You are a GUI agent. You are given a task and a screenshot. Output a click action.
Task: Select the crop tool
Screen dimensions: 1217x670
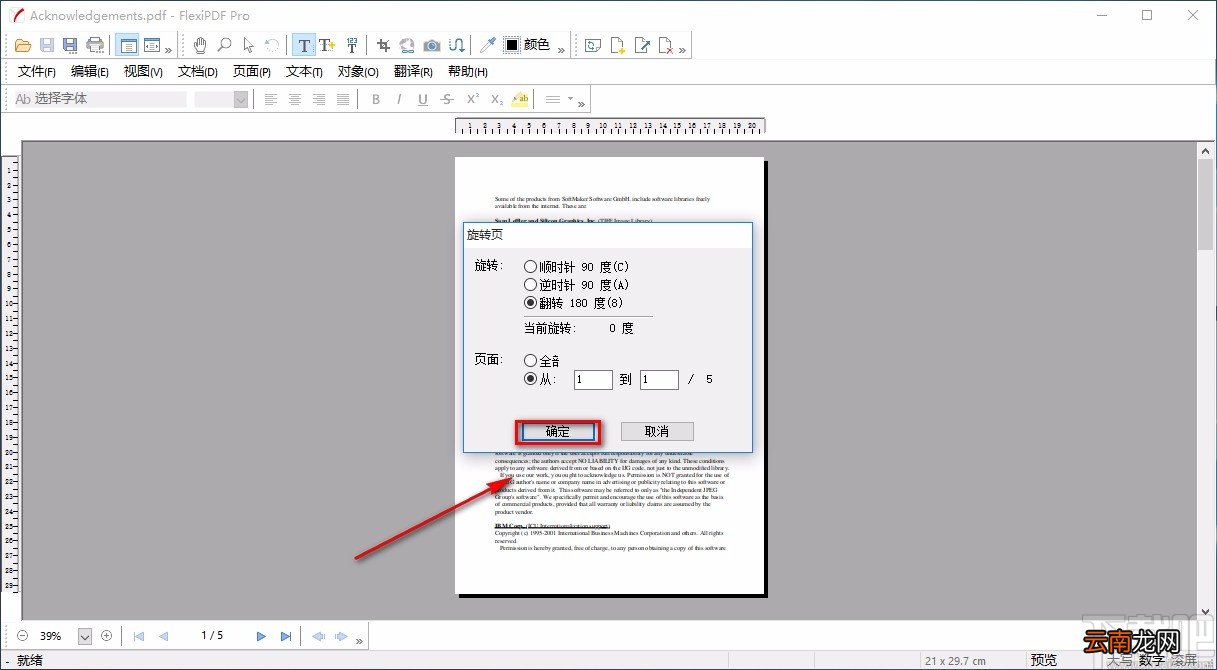click(x=383, y=45)
